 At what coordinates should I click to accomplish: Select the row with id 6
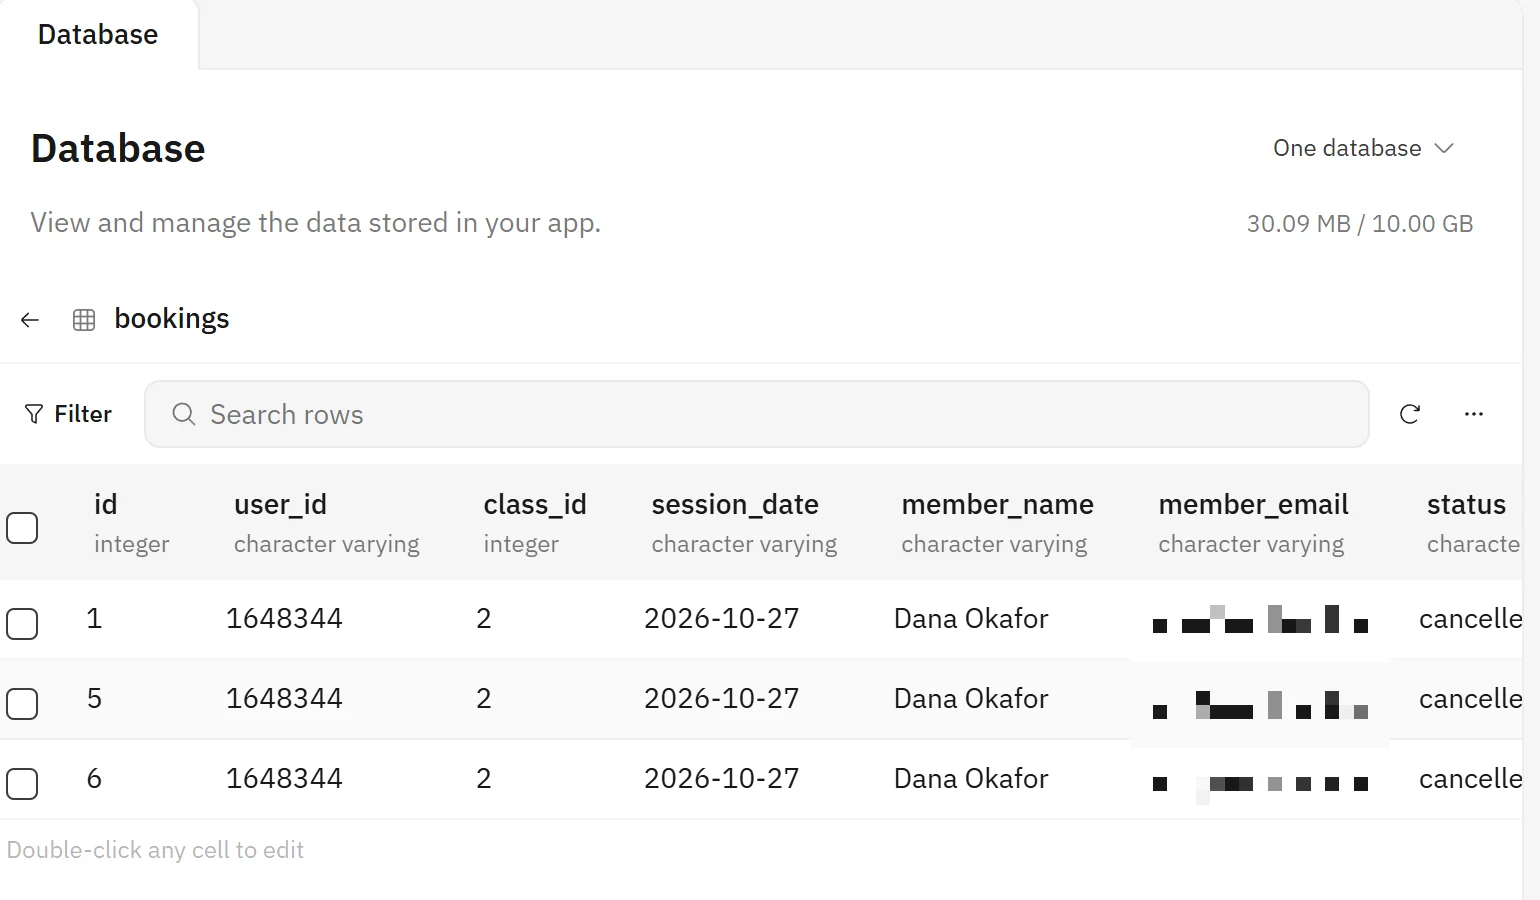point(22,783)
